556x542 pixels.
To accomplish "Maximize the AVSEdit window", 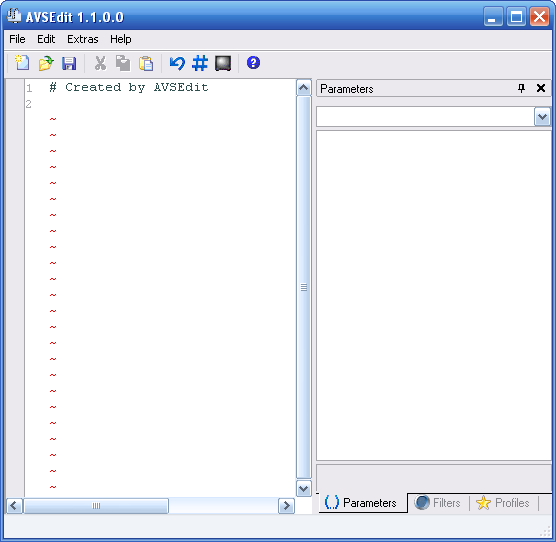I will [x=516, y=16].
